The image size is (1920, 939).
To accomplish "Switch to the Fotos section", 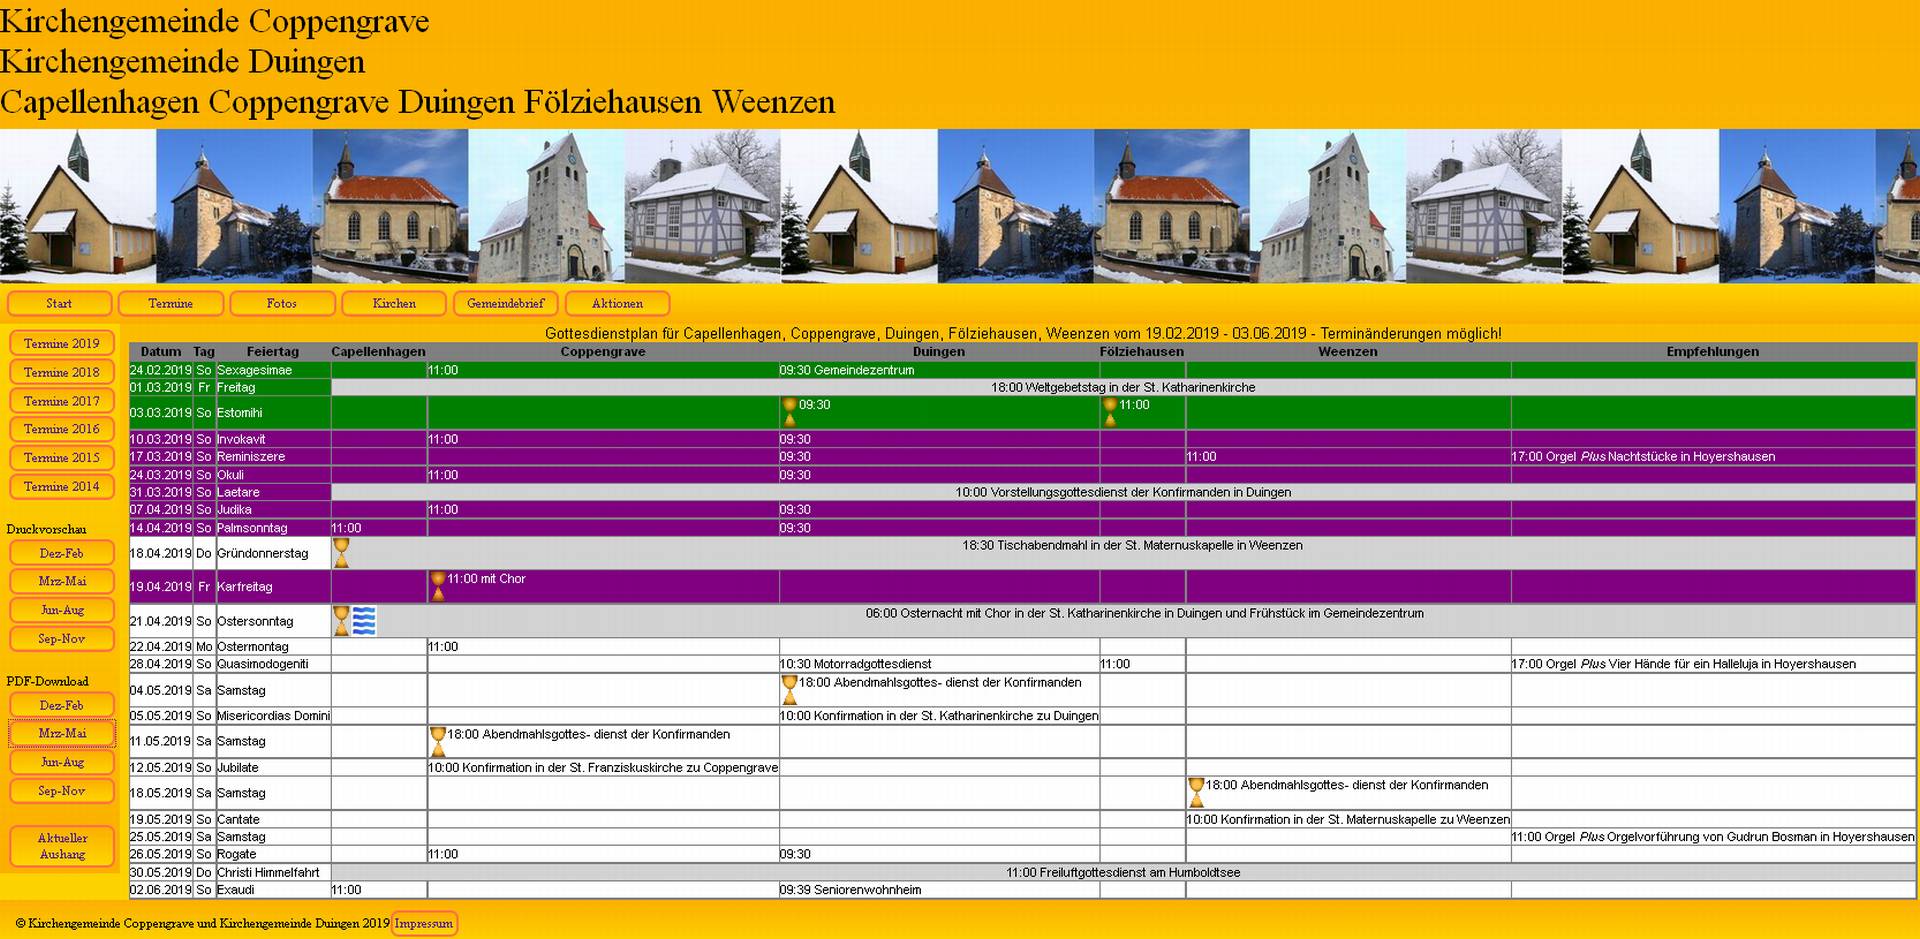I will point(283,303).
